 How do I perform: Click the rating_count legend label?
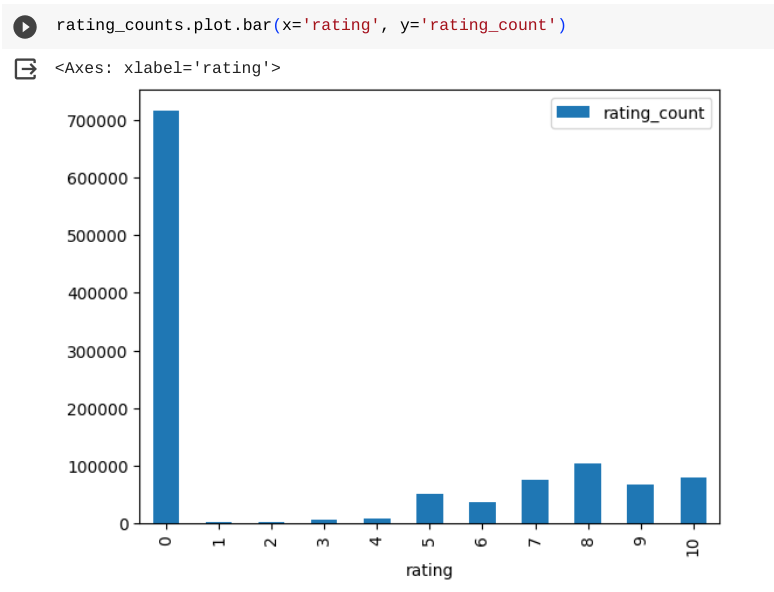pos(654,113)
